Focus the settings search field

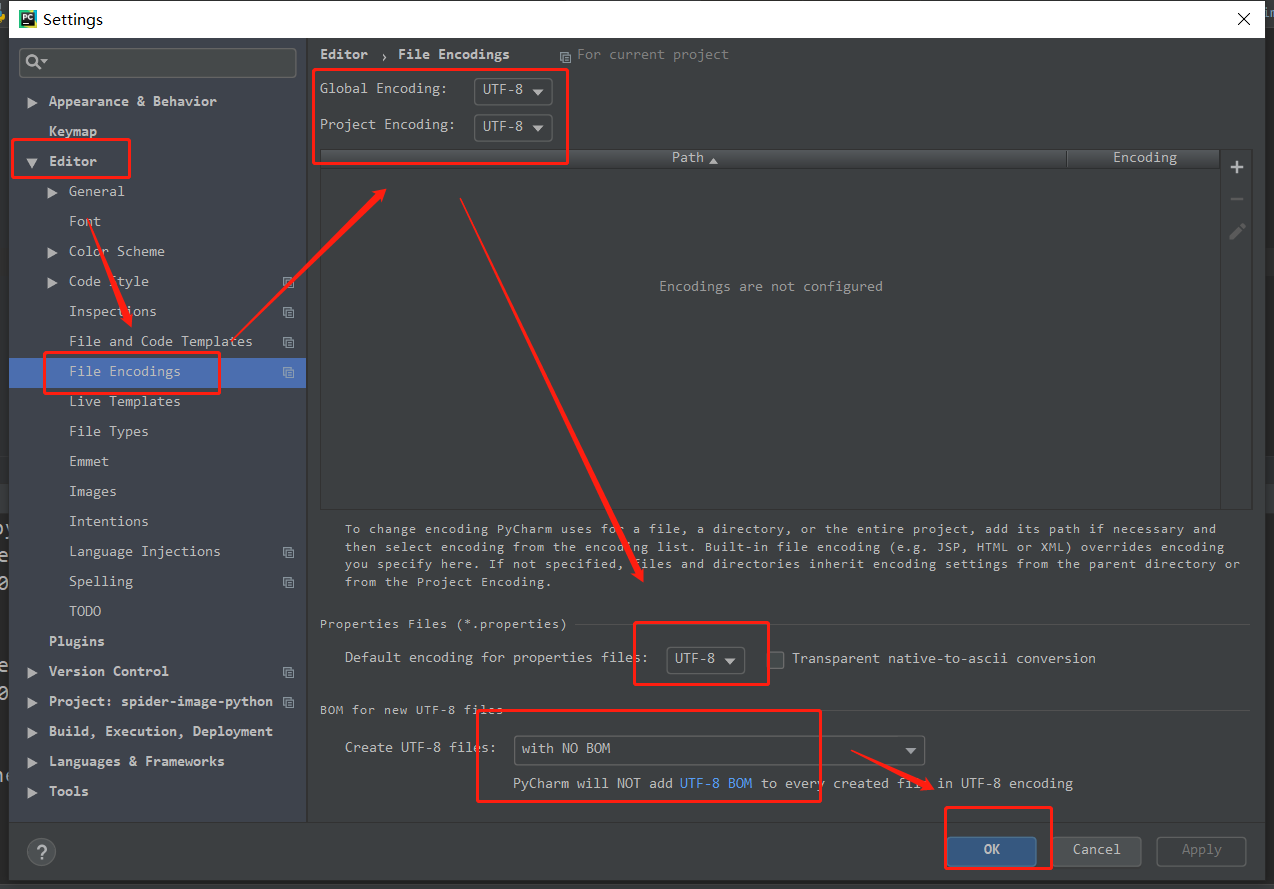pos(158,62)
